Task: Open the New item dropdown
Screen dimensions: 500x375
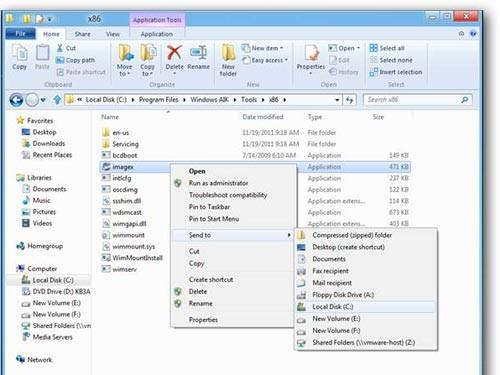Action: [262, 48]
